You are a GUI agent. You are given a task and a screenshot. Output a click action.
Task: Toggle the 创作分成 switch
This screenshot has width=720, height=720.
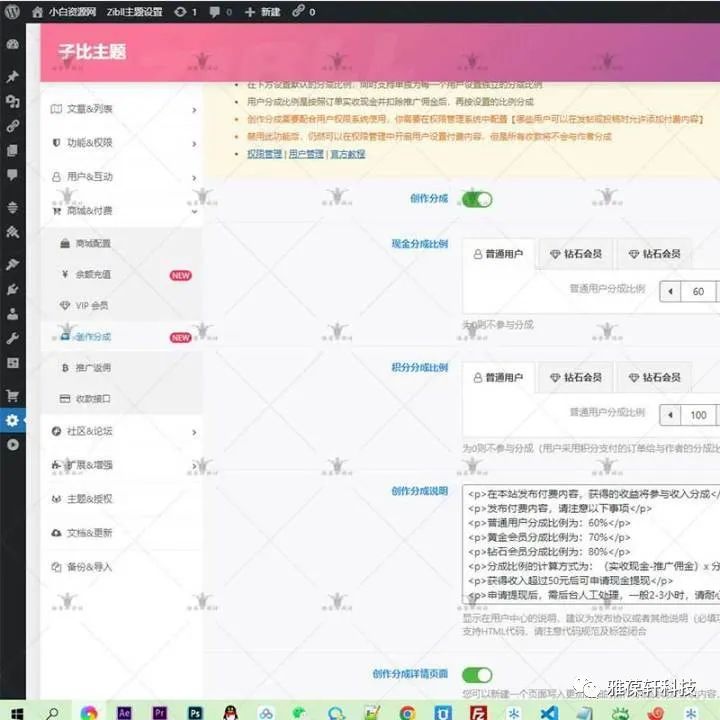tap(477, 199)
